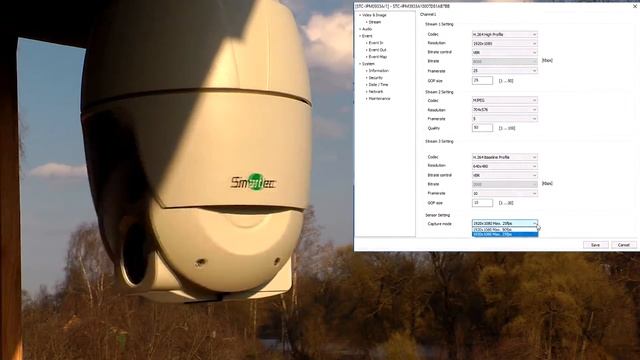Select Maintenance tree item

(380, 98)
